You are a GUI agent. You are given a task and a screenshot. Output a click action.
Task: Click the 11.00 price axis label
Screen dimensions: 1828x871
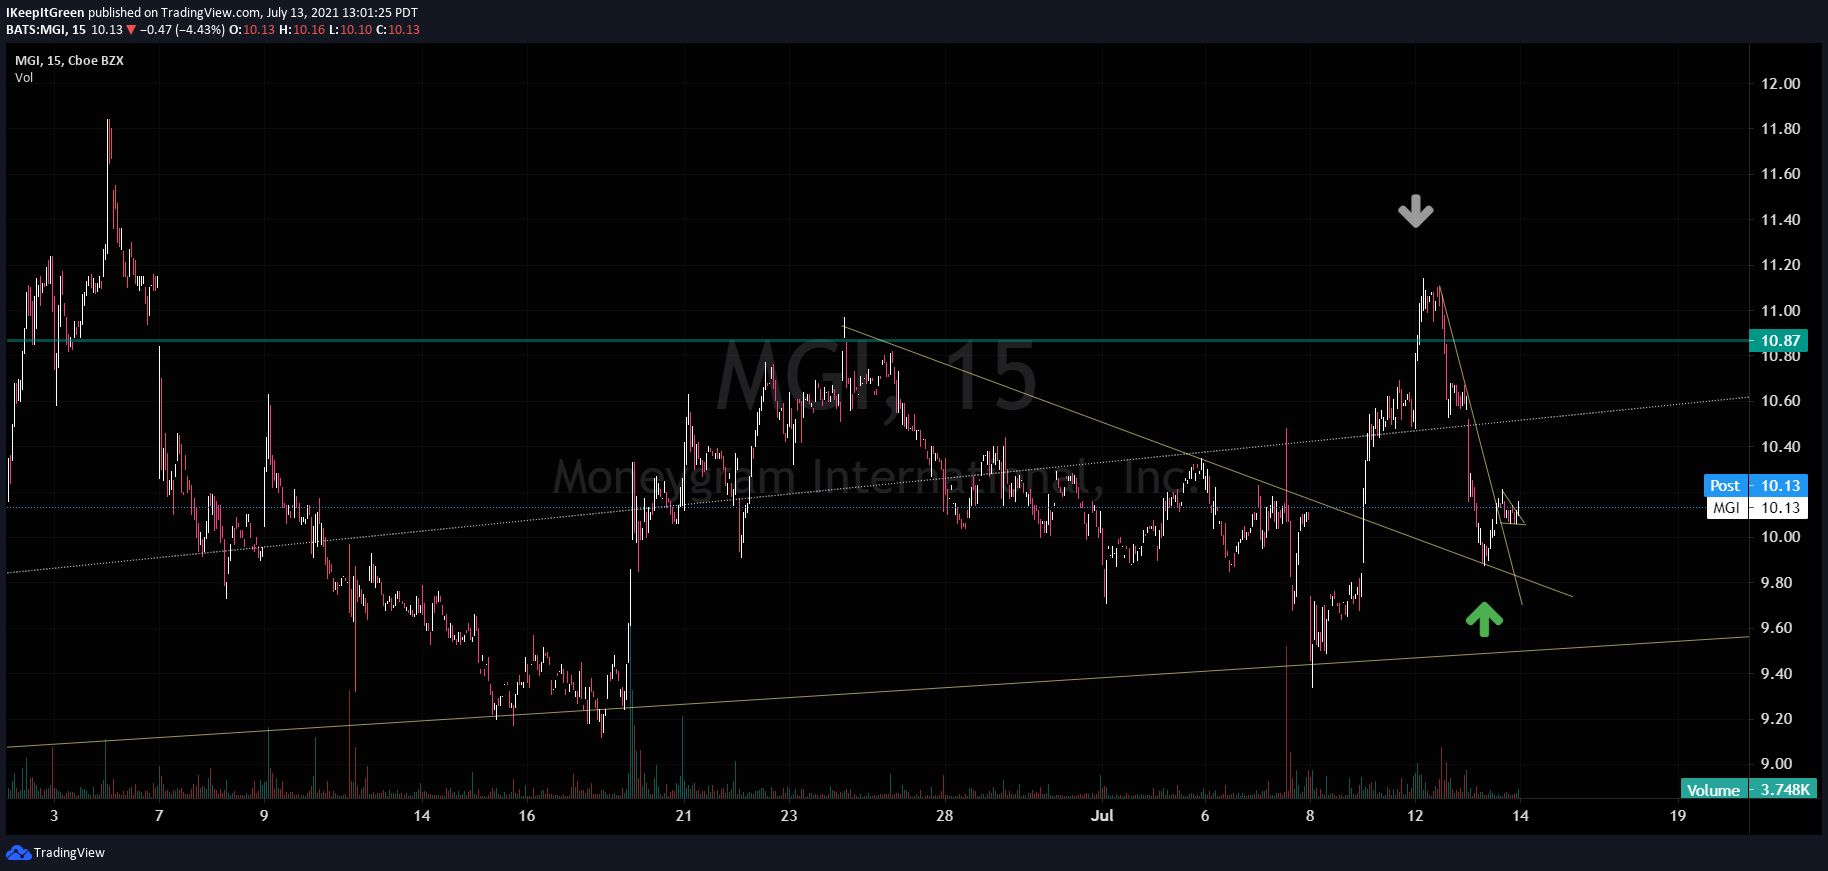tap(1780, 310)
